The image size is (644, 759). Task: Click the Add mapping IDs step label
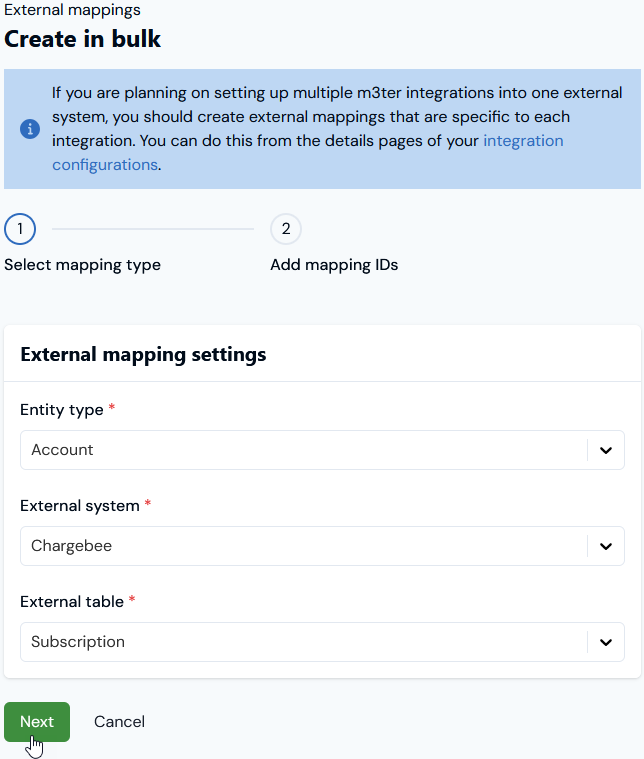click(x=334, y=265)
